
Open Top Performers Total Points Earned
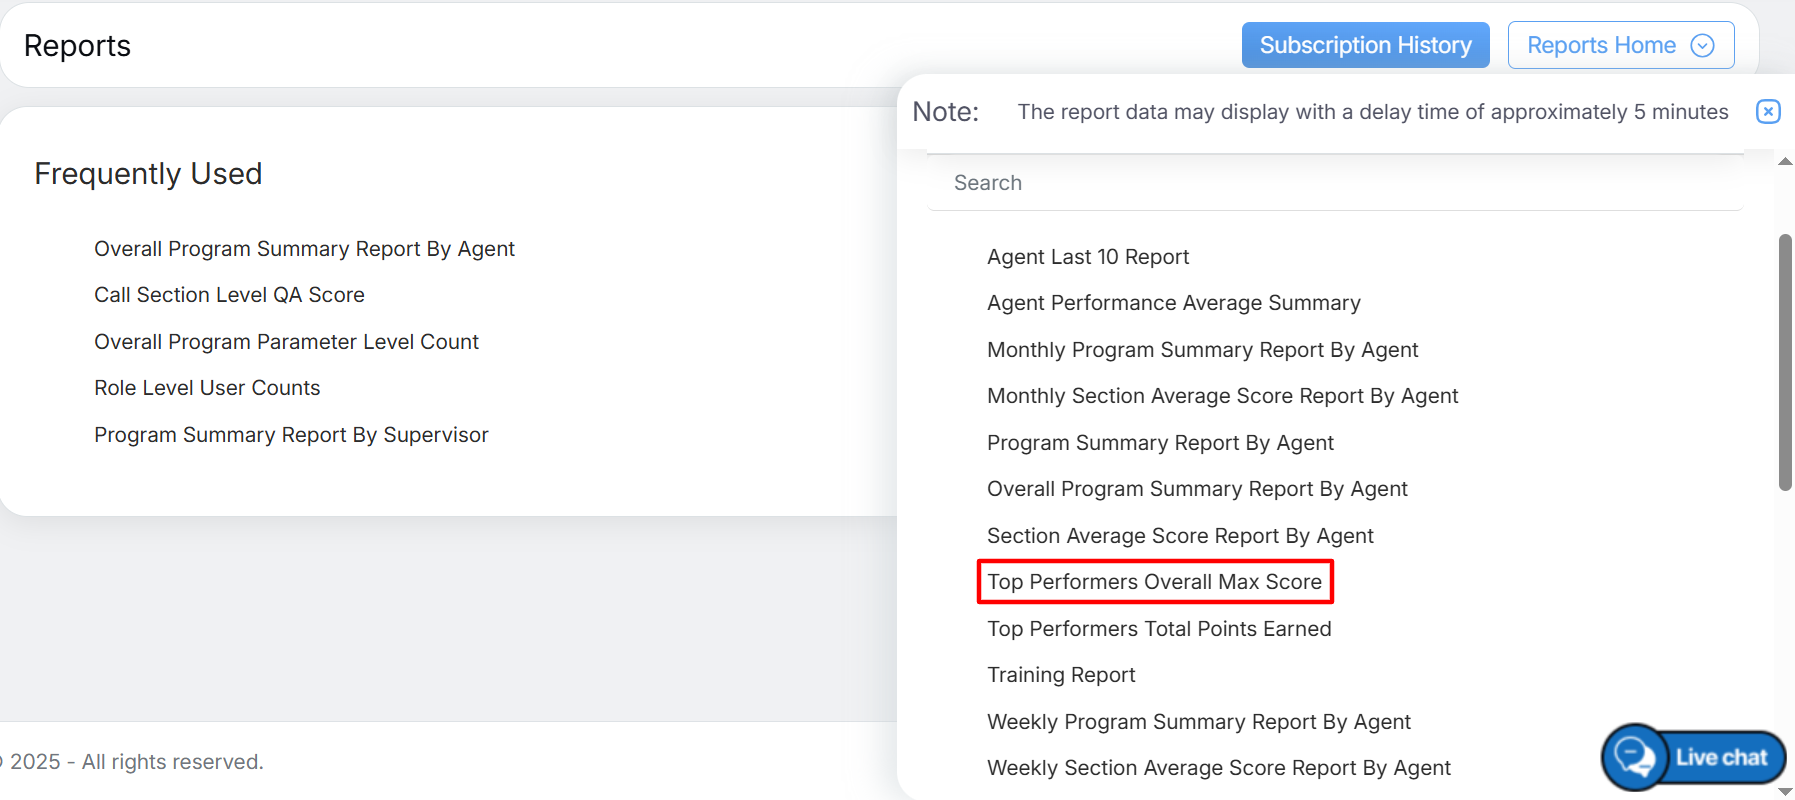coord(1159,629)
